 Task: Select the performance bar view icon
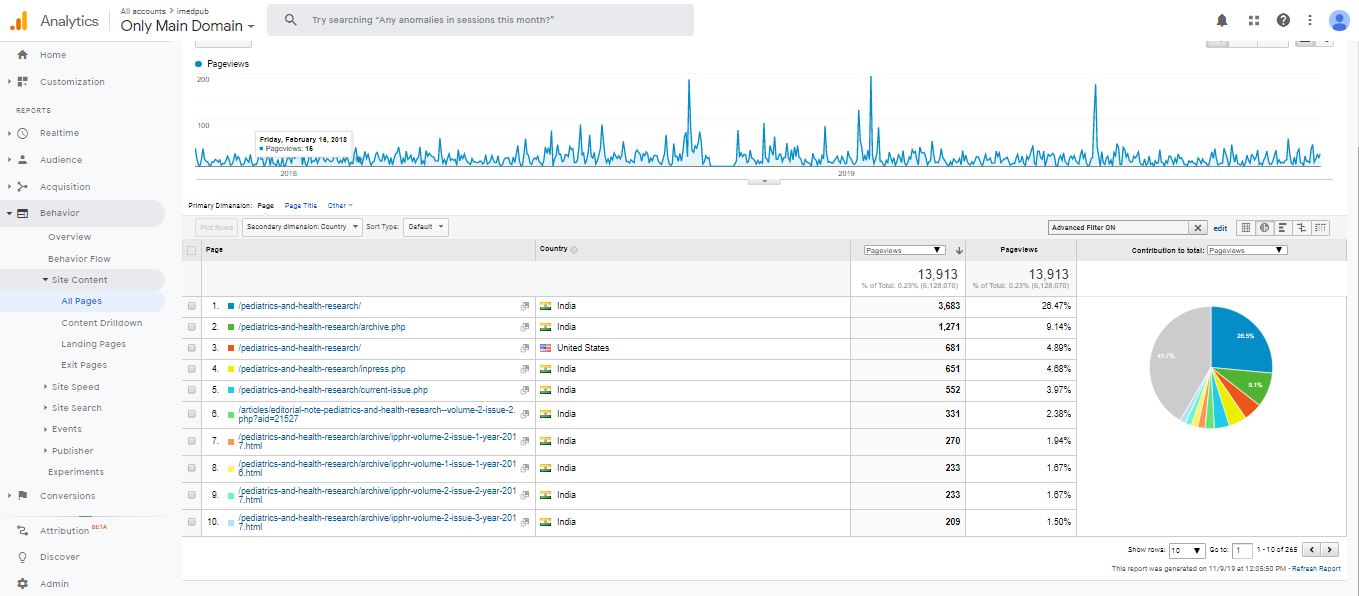[1282, 228]
